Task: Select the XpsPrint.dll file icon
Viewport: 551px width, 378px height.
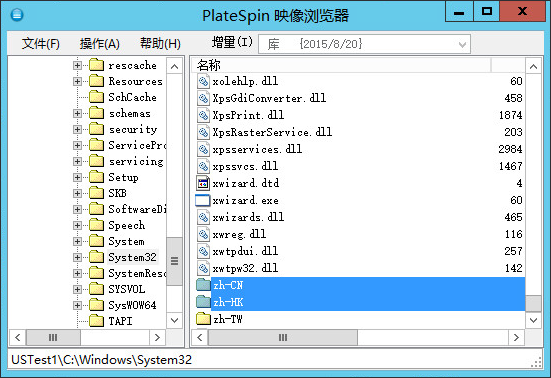Action: 203,115
